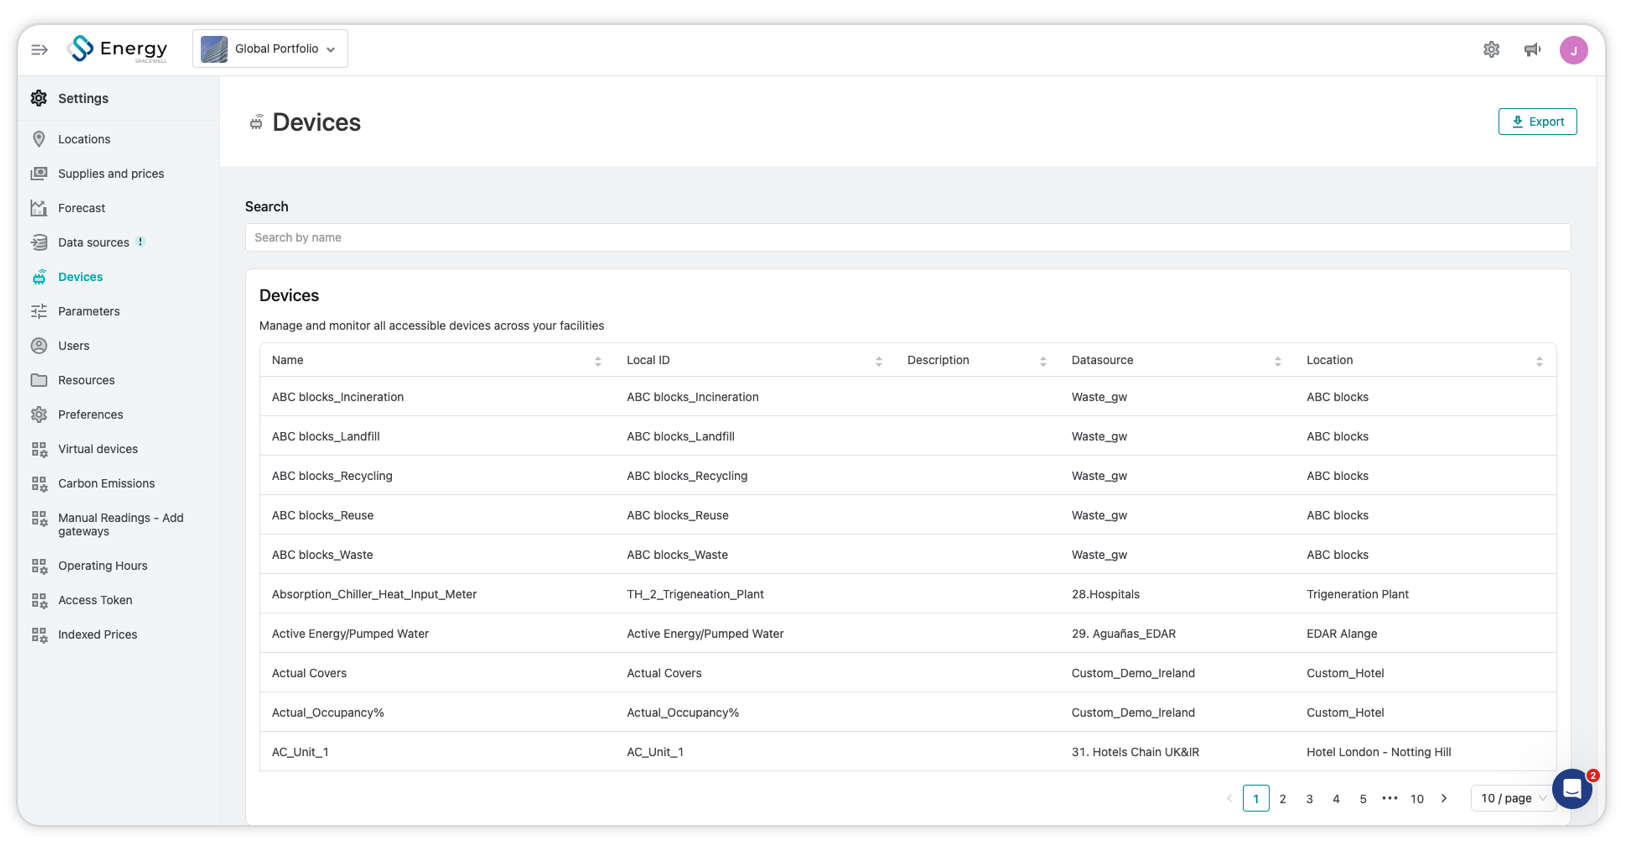Click the Users person icon

pyautogui.click(x=39, y=346)
